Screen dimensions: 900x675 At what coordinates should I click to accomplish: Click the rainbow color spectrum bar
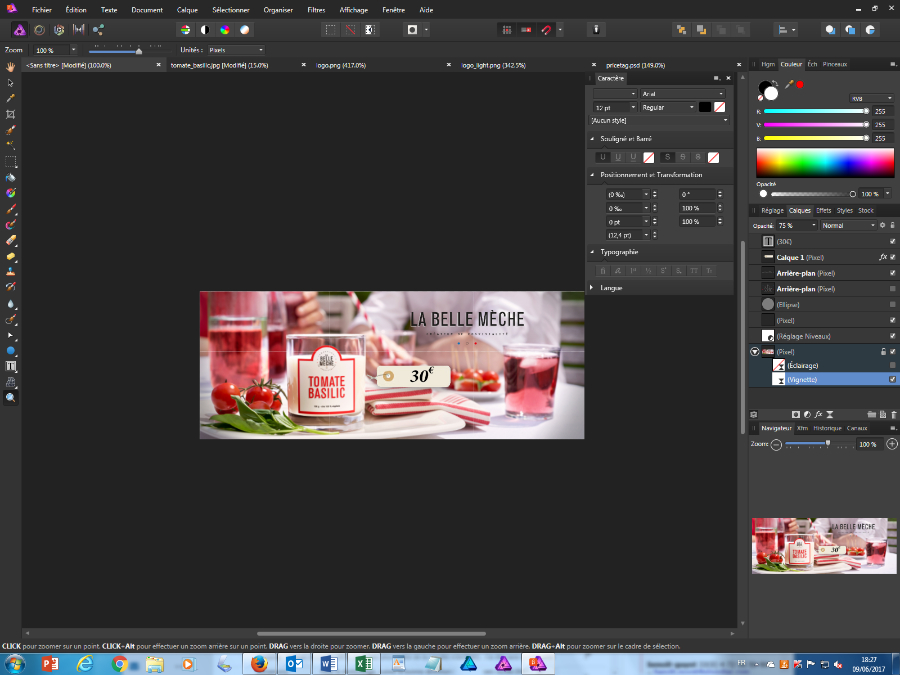click(825, 162)
